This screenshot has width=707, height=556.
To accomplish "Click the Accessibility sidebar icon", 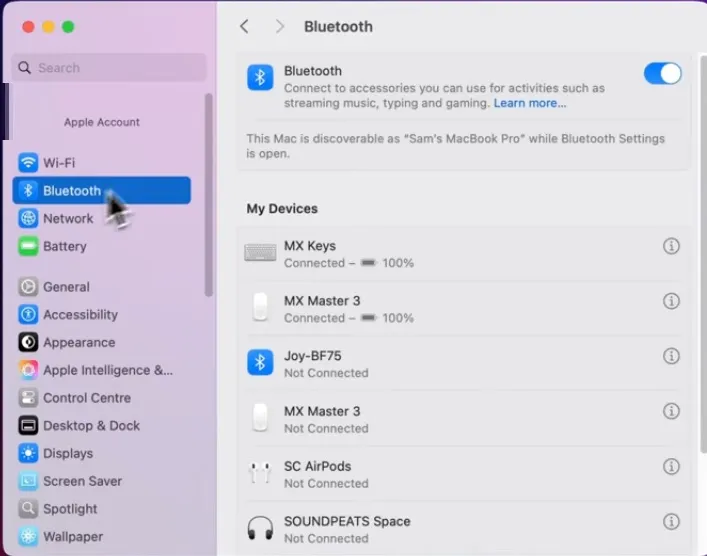I will (28, 314).
